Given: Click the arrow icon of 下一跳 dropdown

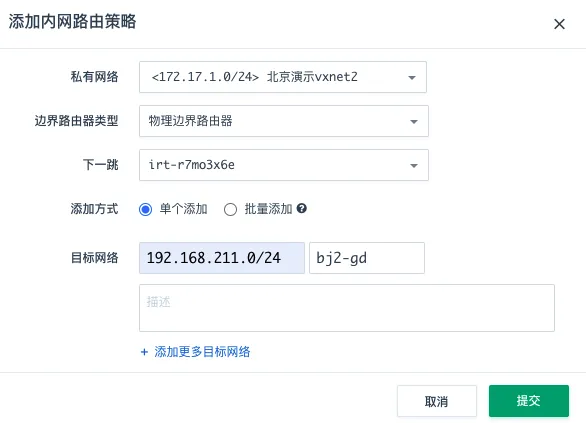Looking at the screenshot, I should tap(414, 166).
